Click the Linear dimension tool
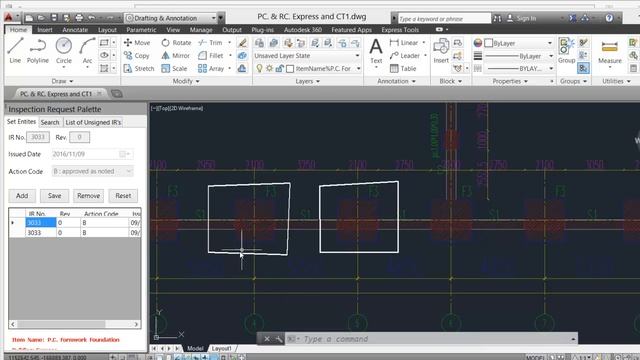640x360 pixels. pos(404,42)
